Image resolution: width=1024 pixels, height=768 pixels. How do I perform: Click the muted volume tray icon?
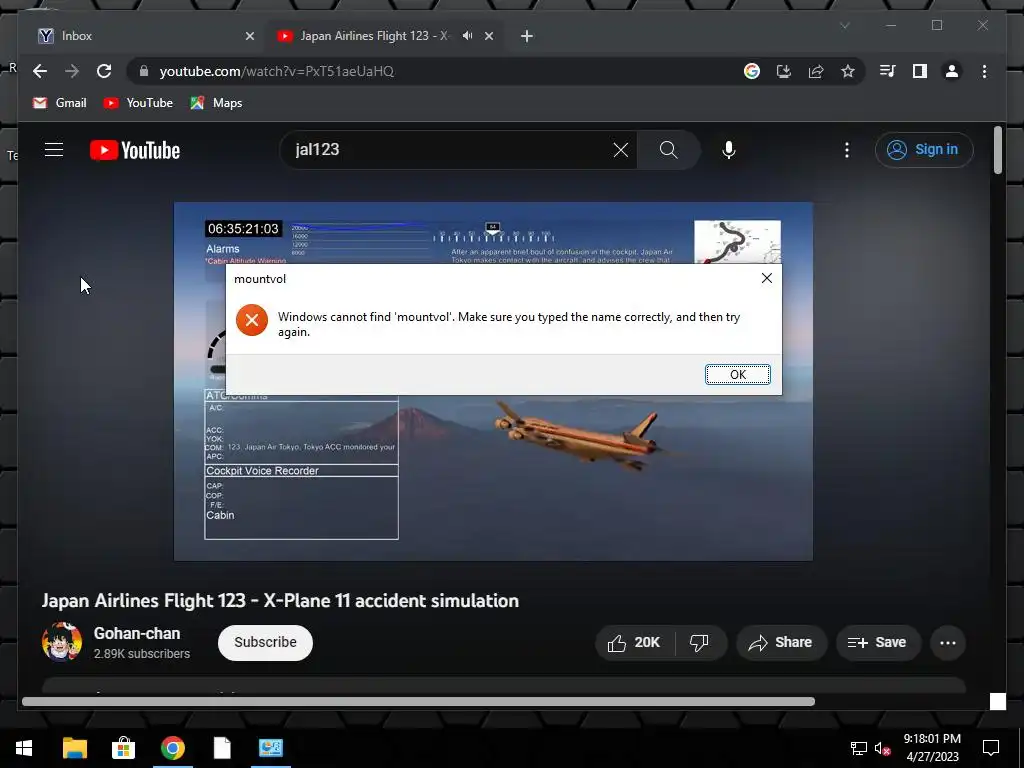(x=882, y=748)
